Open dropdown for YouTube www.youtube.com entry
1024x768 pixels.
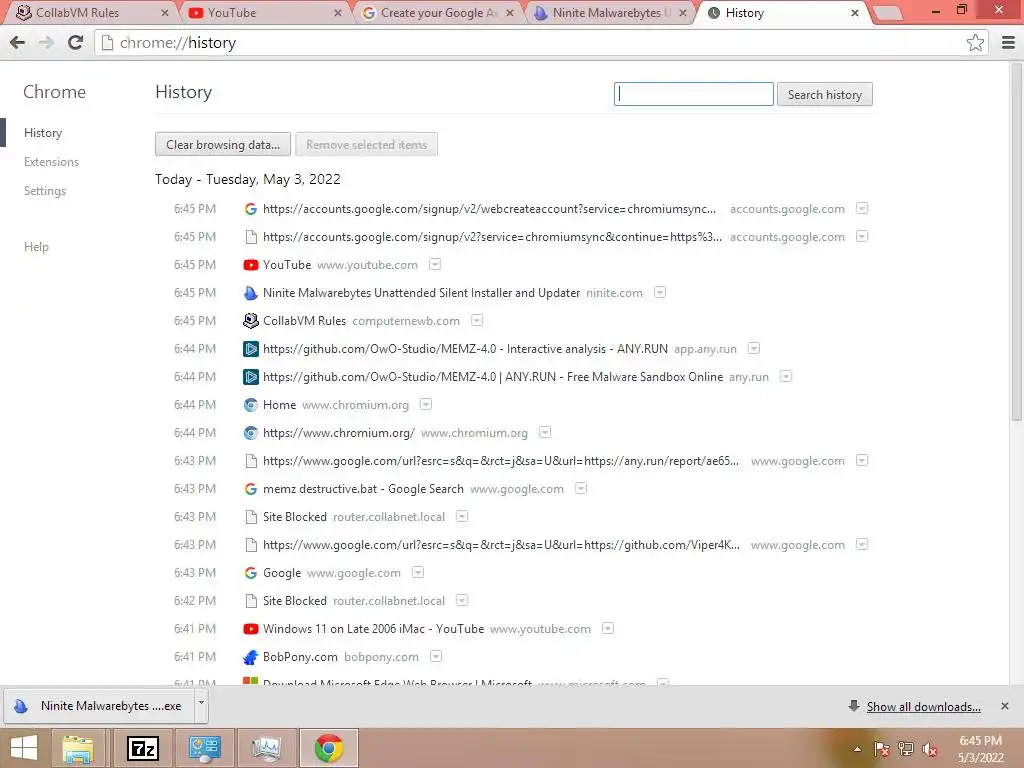point(435,264)
